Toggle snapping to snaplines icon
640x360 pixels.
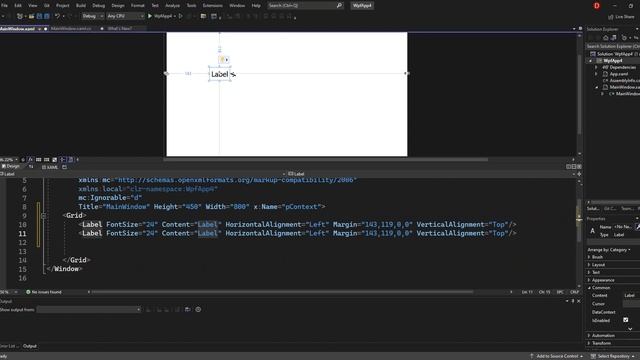(x=63, y=160)
